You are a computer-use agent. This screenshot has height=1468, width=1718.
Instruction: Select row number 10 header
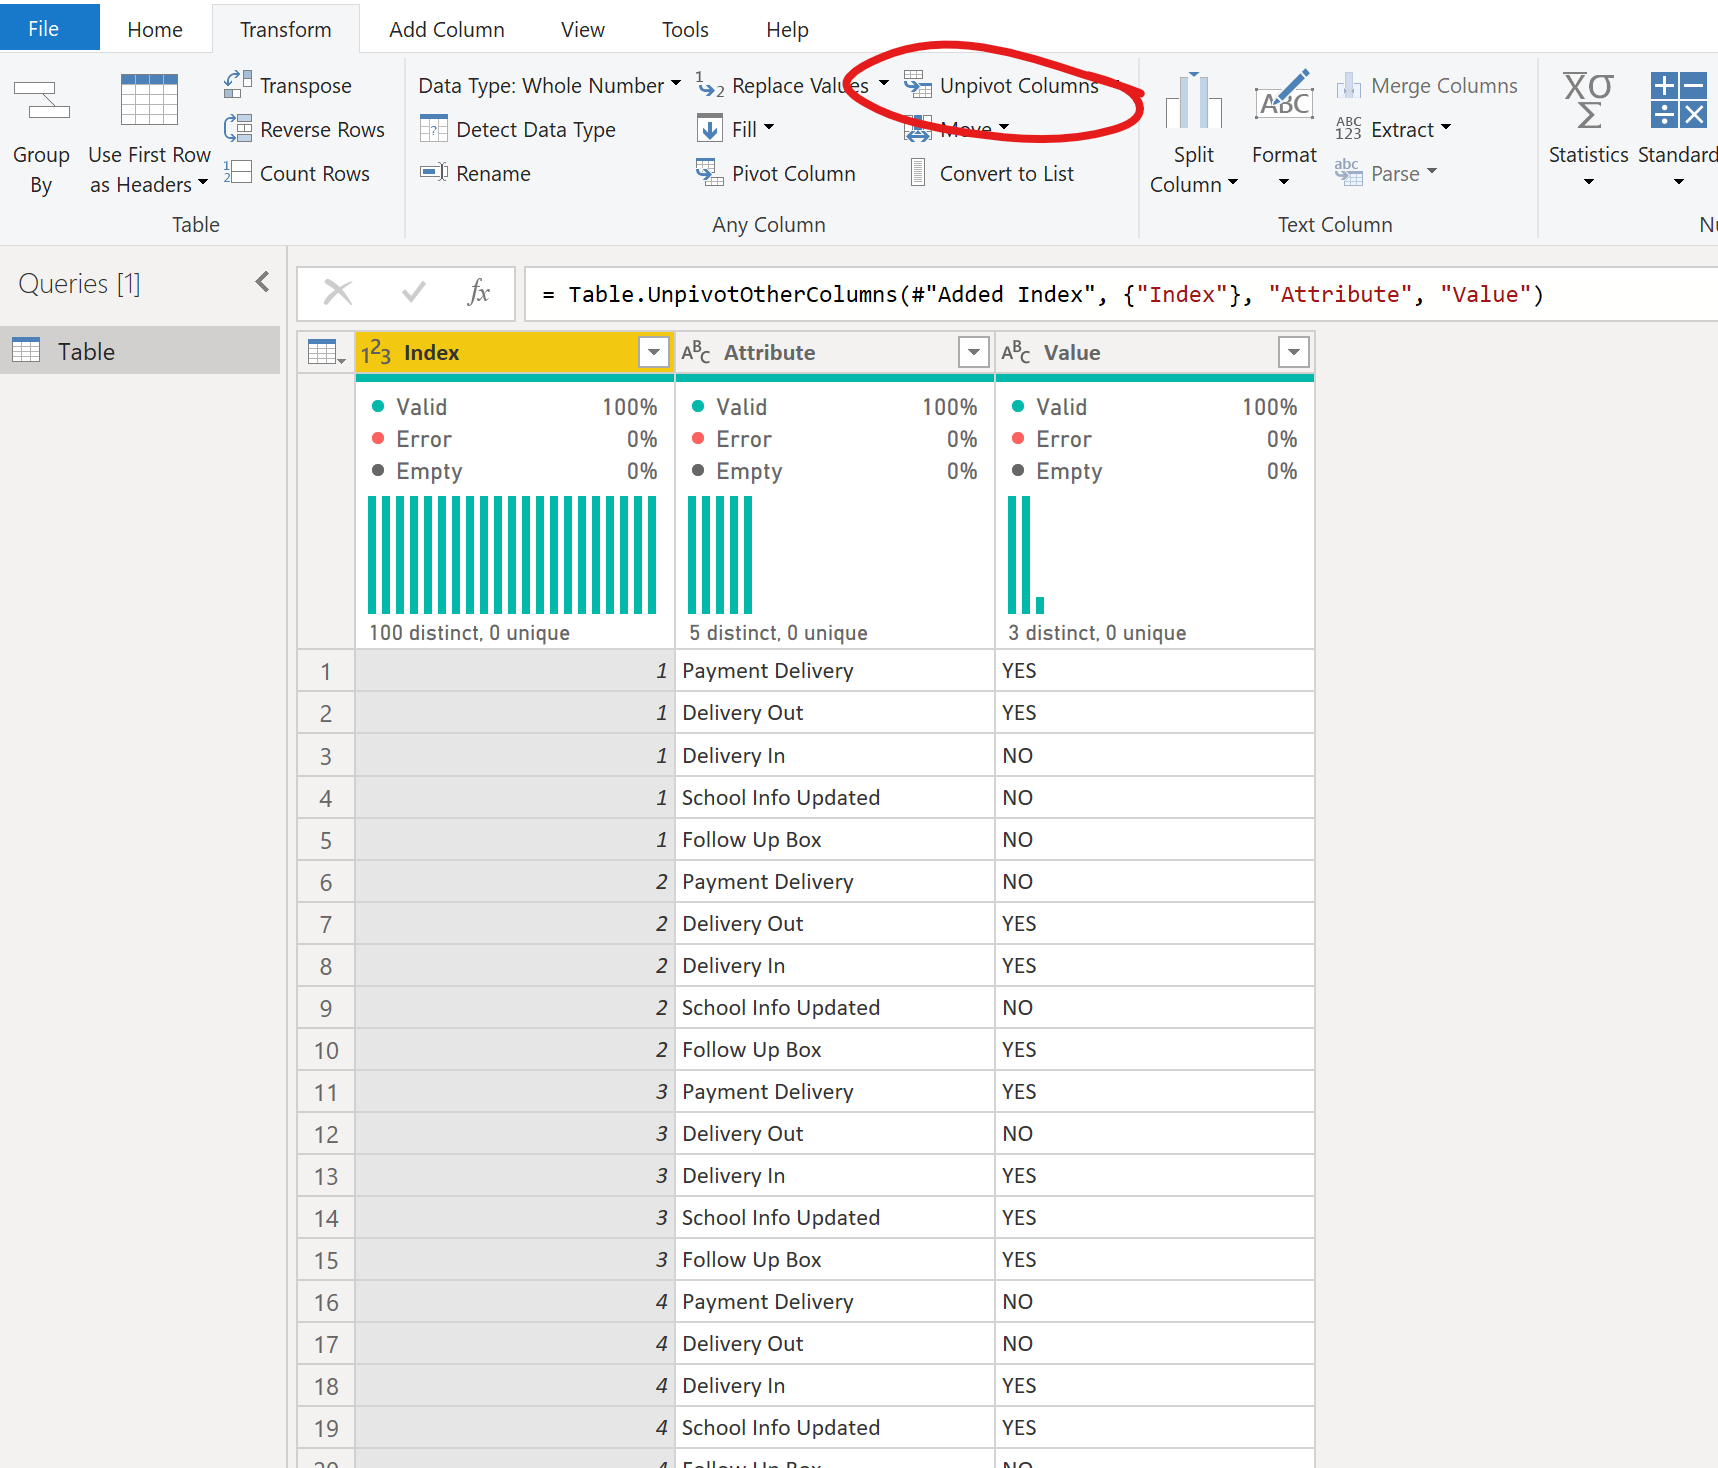pos(326,1050)
